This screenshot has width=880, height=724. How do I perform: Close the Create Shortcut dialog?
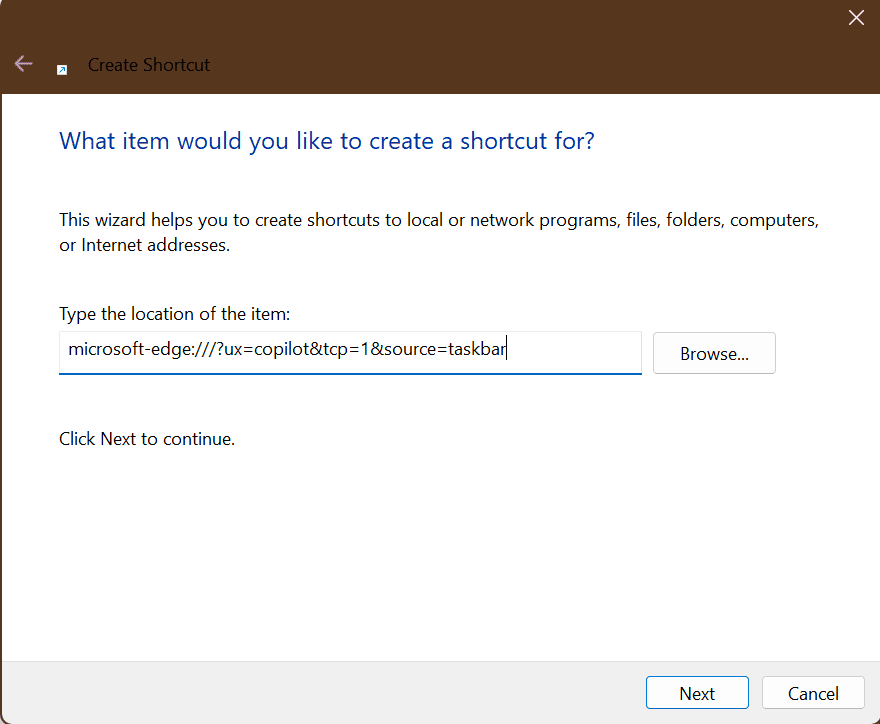[856, 17]
